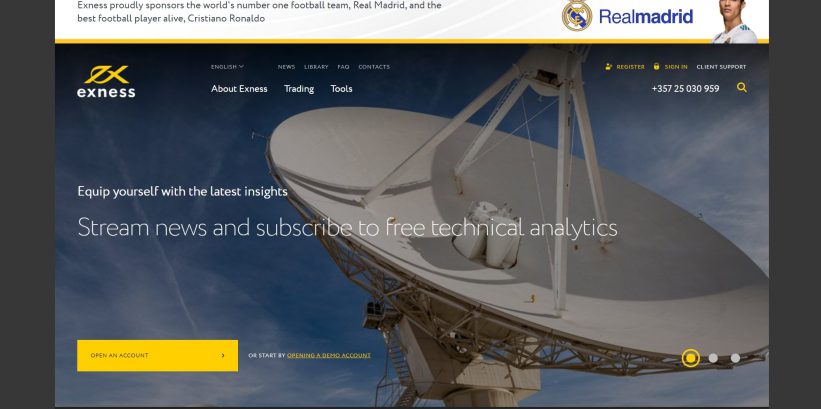Open the FAQ link
Image resolution: width=821 pixels, height=409 pixels.
coord(343,67)
